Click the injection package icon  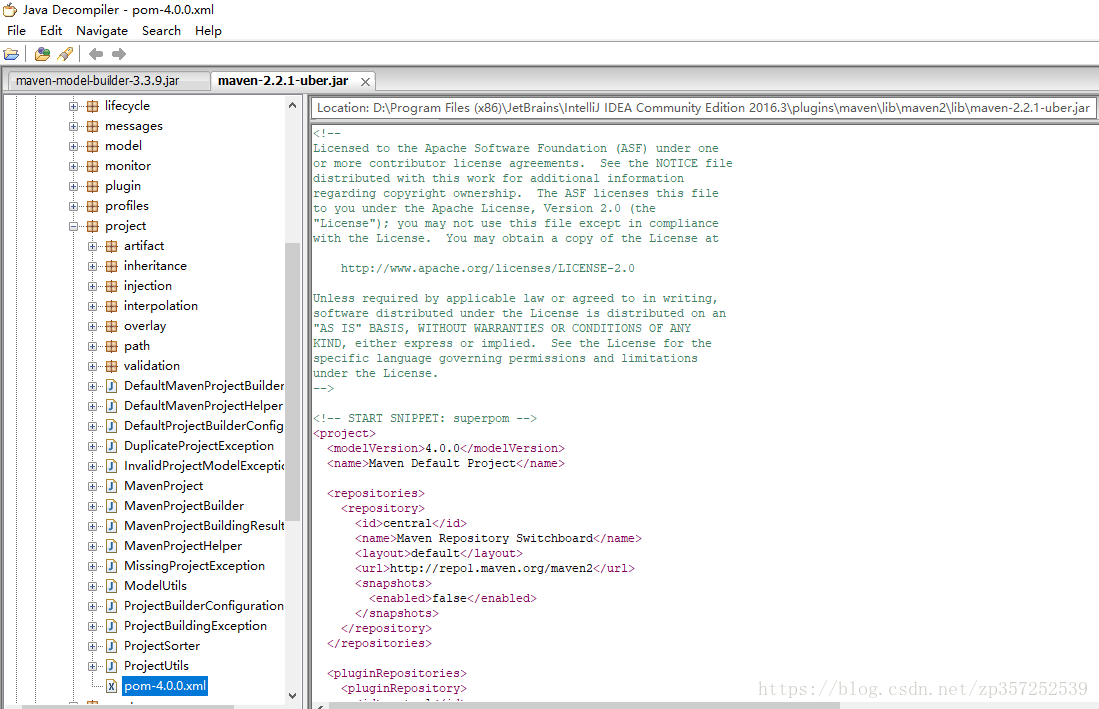(x=111, y=286)
